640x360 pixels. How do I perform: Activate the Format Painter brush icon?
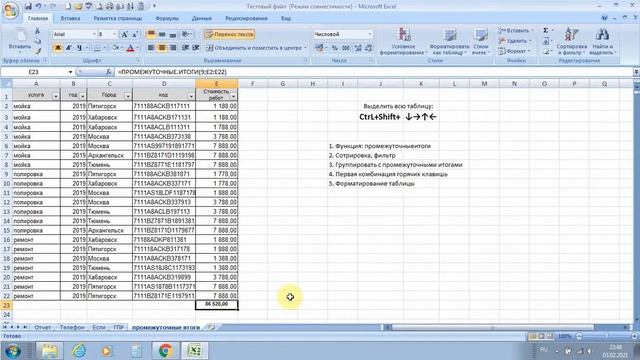click(x=37, y=51)
